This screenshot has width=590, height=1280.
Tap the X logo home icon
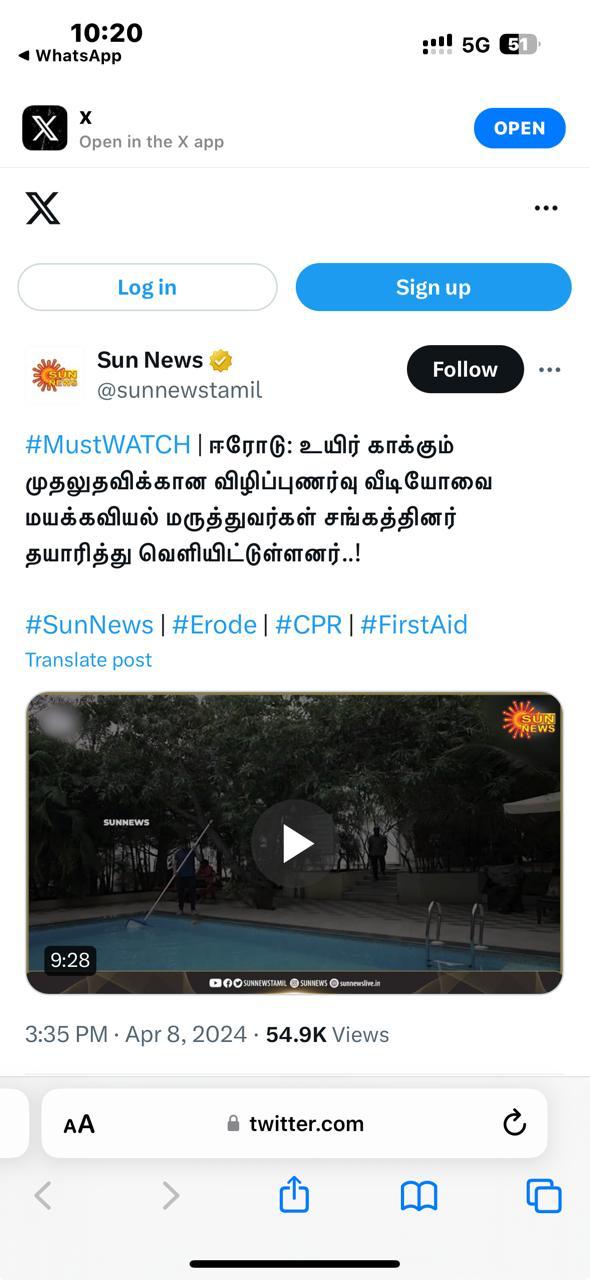pos(43,208)
